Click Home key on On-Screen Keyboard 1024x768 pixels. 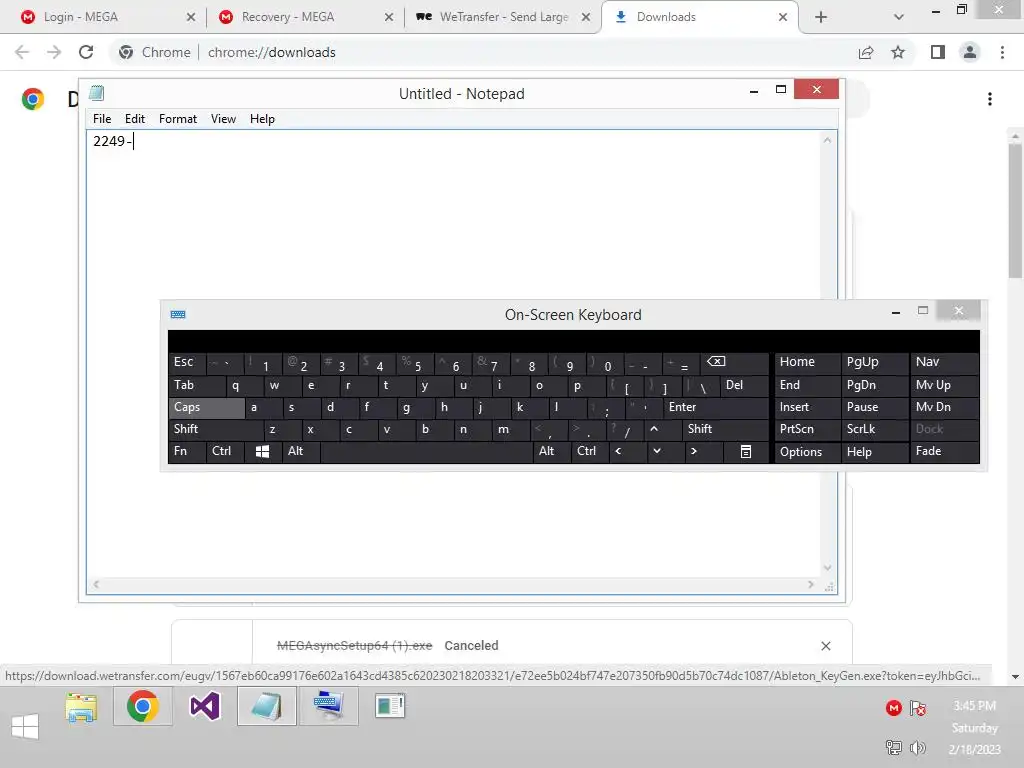807,362
